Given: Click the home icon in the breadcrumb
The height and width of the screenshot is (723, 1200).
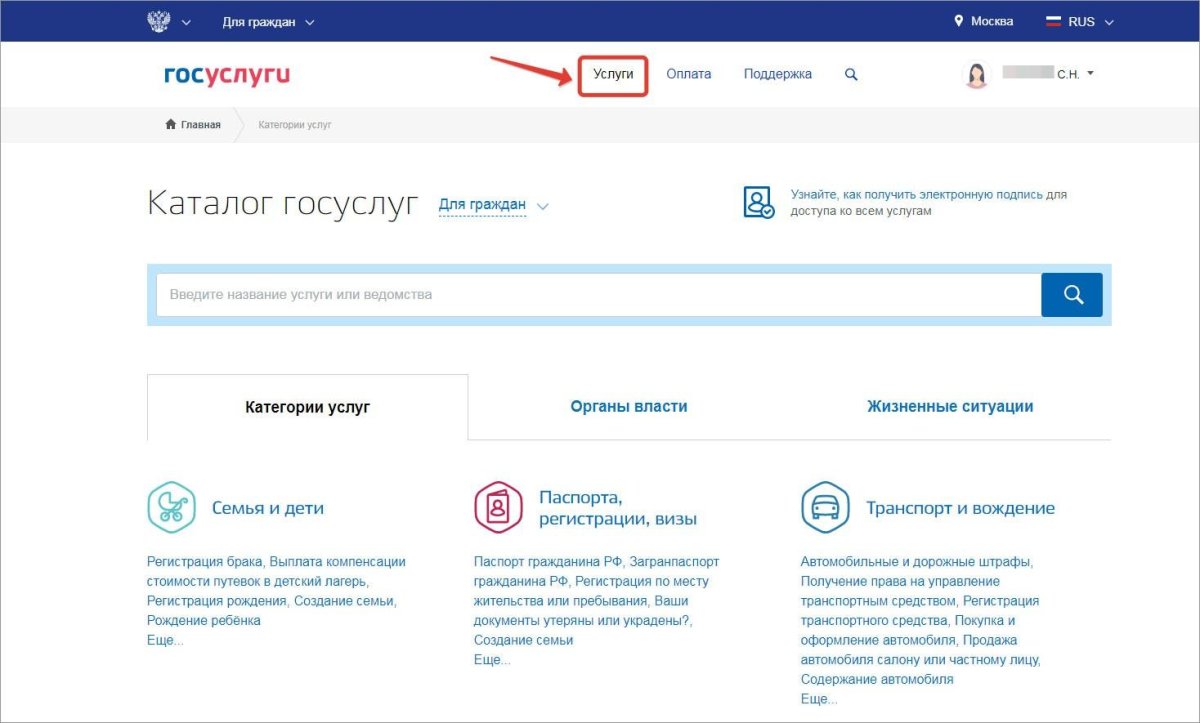Looking at the screenshot, I should pyautogui.click(x=169, y=123).
